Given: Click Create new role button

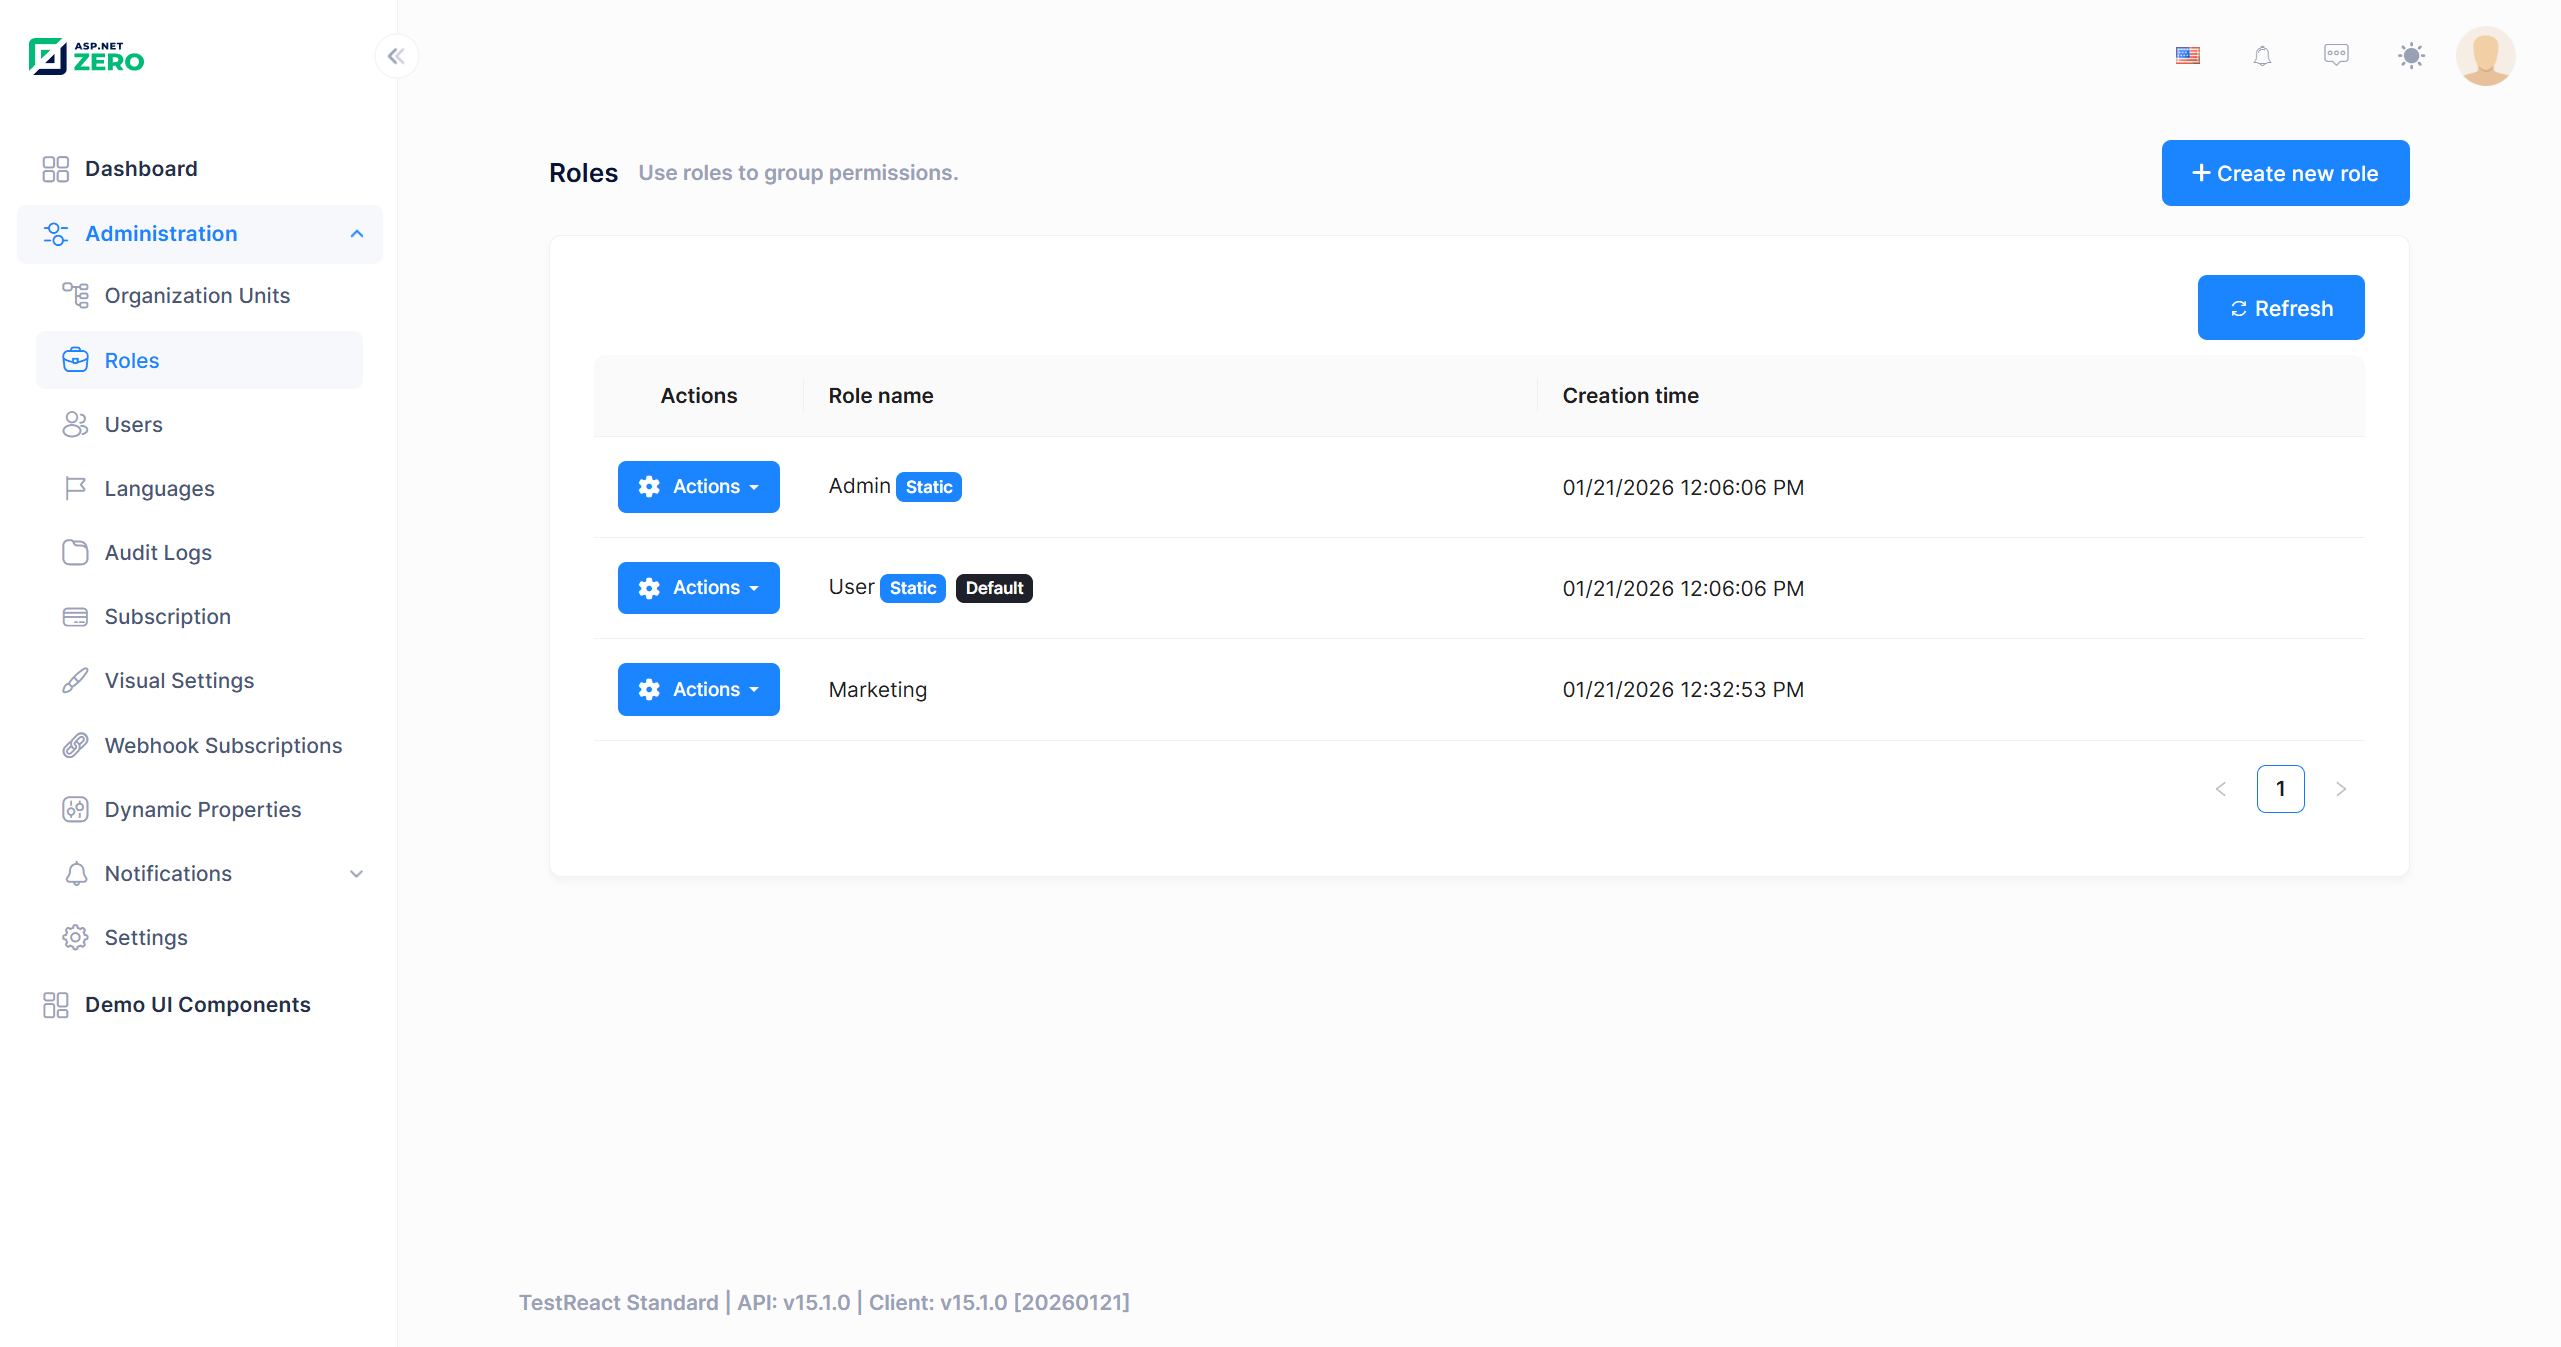Looking at the screenshot, I should (2285, 173).
